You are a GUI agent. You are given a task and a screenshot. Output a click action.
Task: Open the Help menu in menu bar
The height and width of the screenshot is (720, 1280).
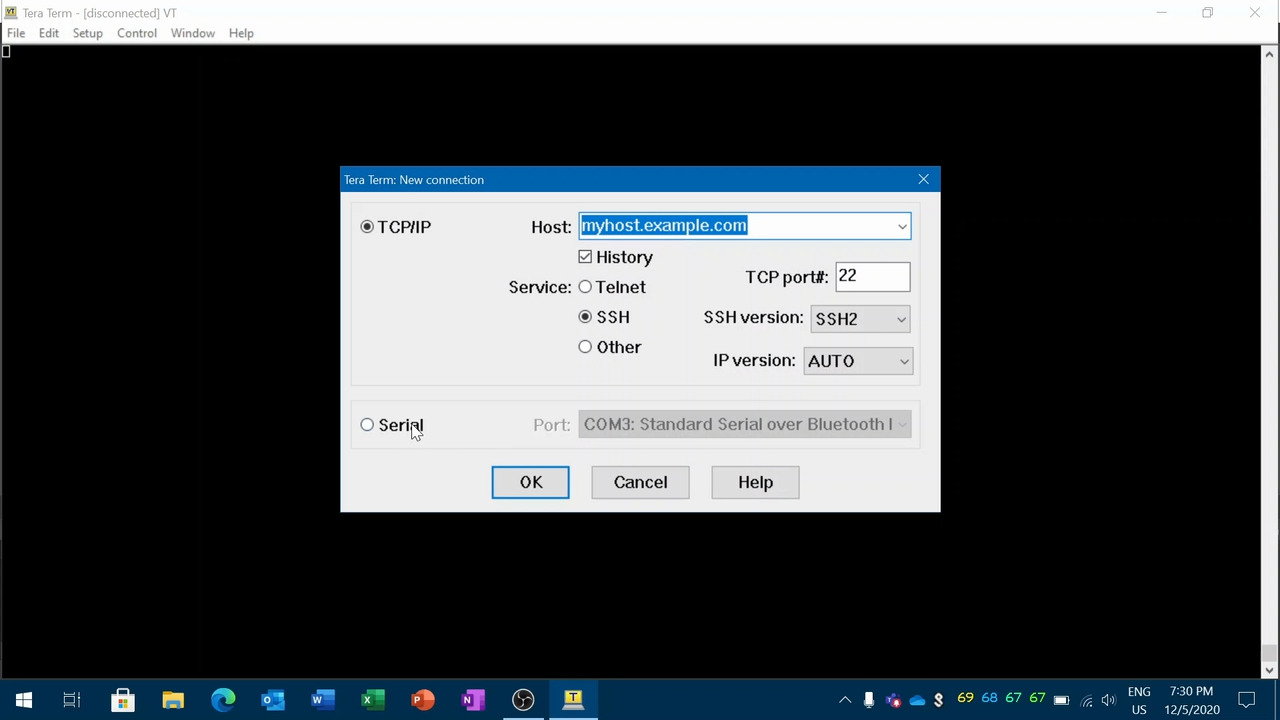click(241, 33)
